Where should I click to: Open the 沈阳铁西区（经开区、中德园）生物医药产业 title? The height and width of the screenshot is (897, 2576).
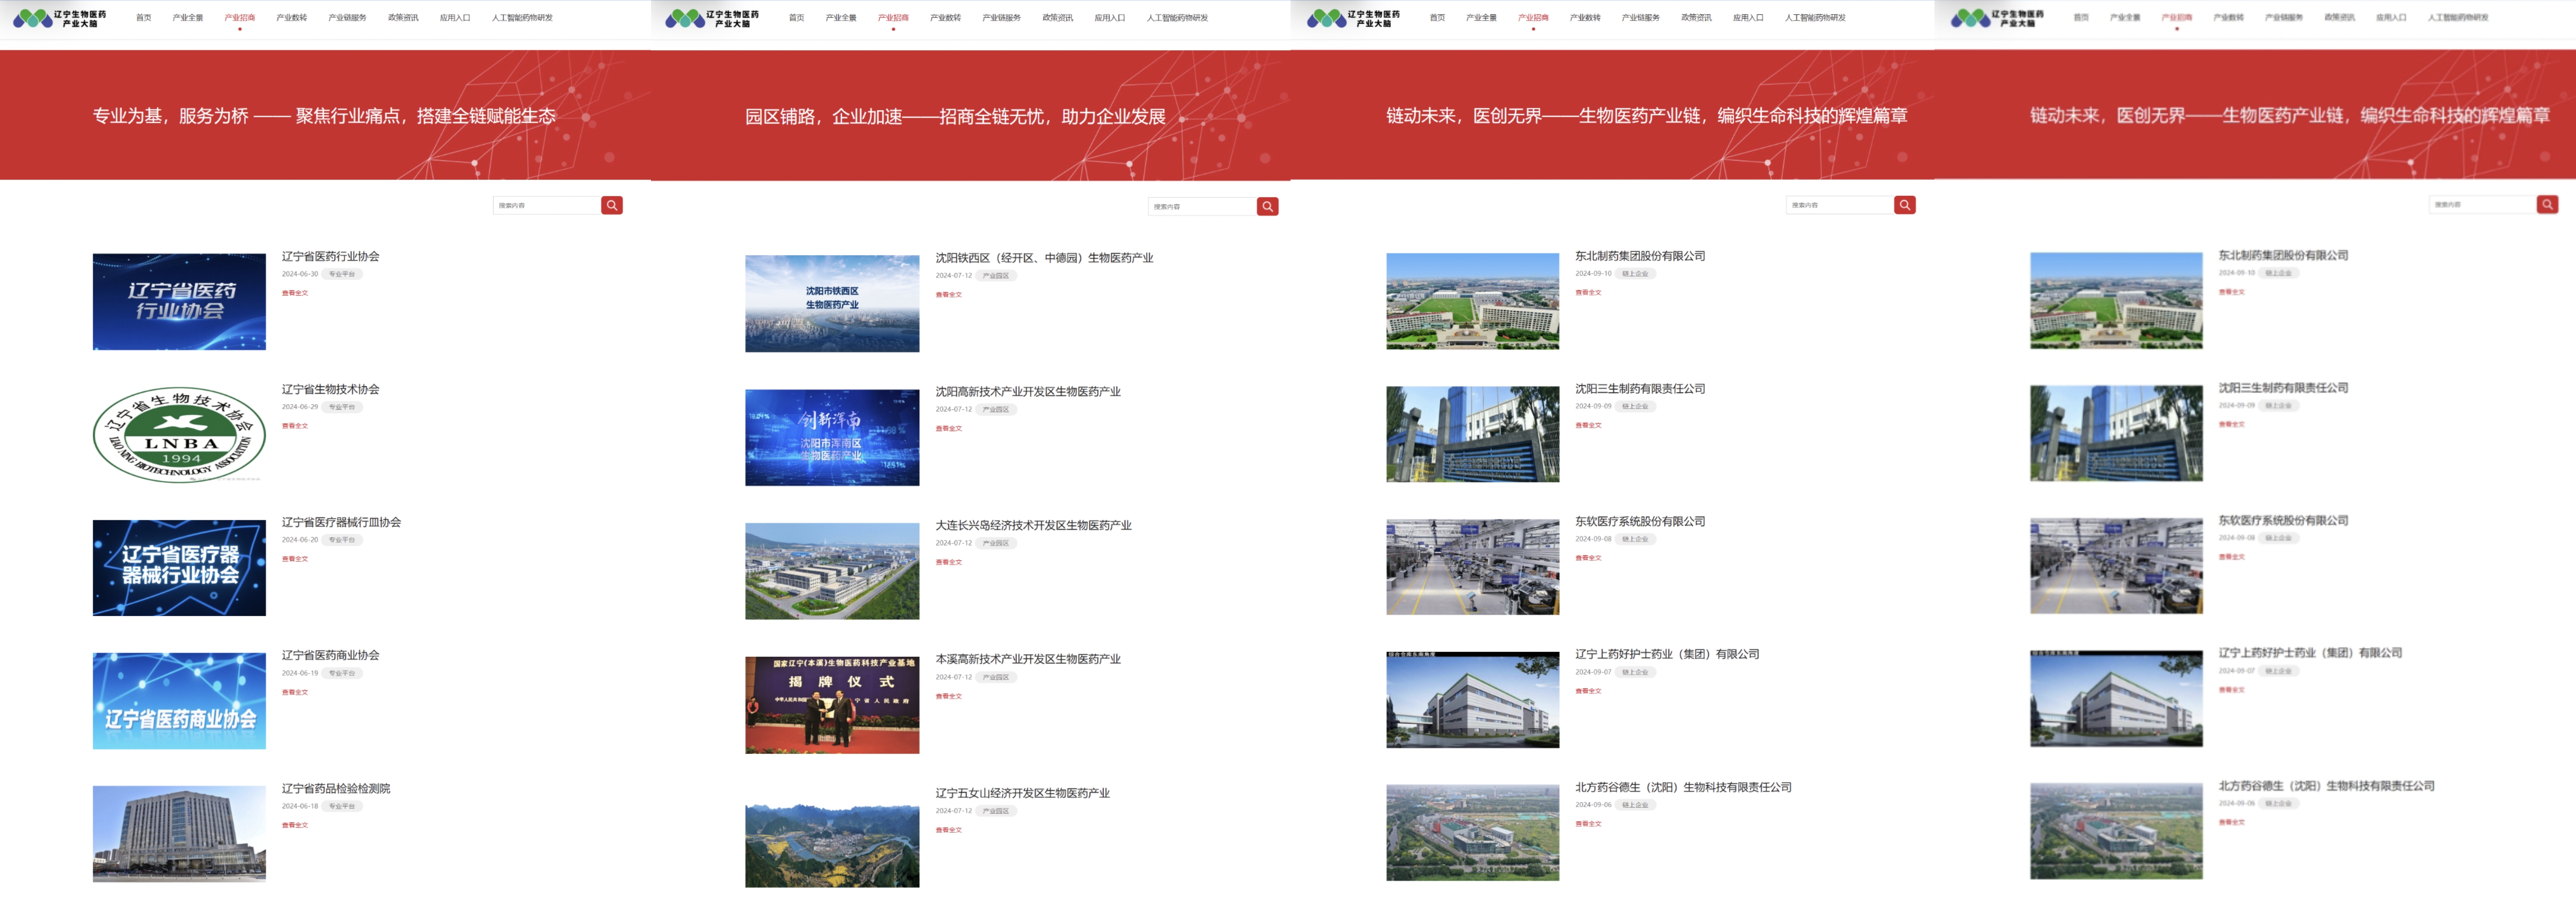point(1044,258)
